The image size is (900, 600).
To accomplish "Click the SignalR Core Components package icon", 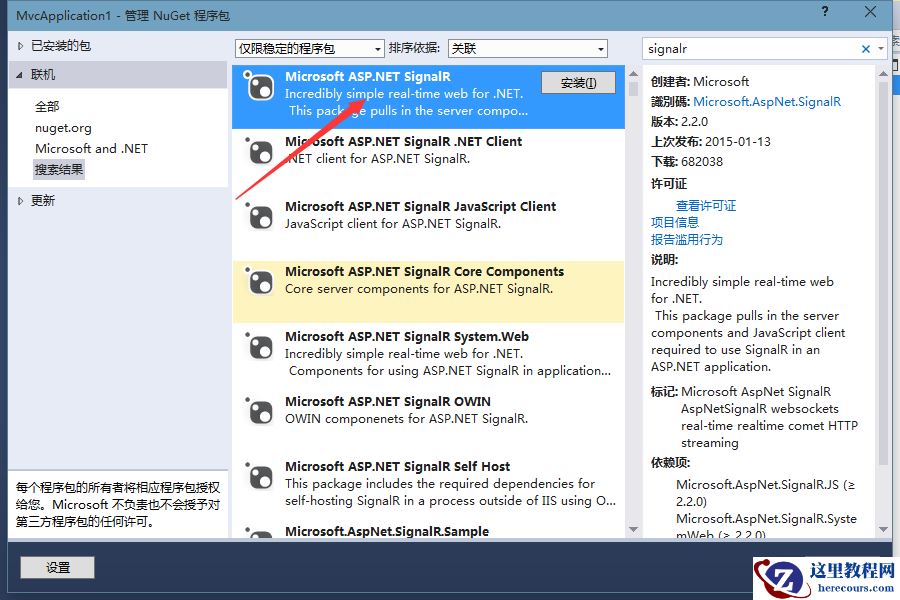I will pyautogui.click(x=259, y=283).
